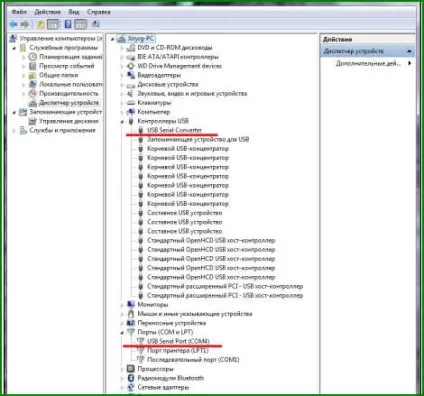Toggle the Show/Hide action pane toolbar icon
Screen dimensions: 424x396
click(80, 24)
